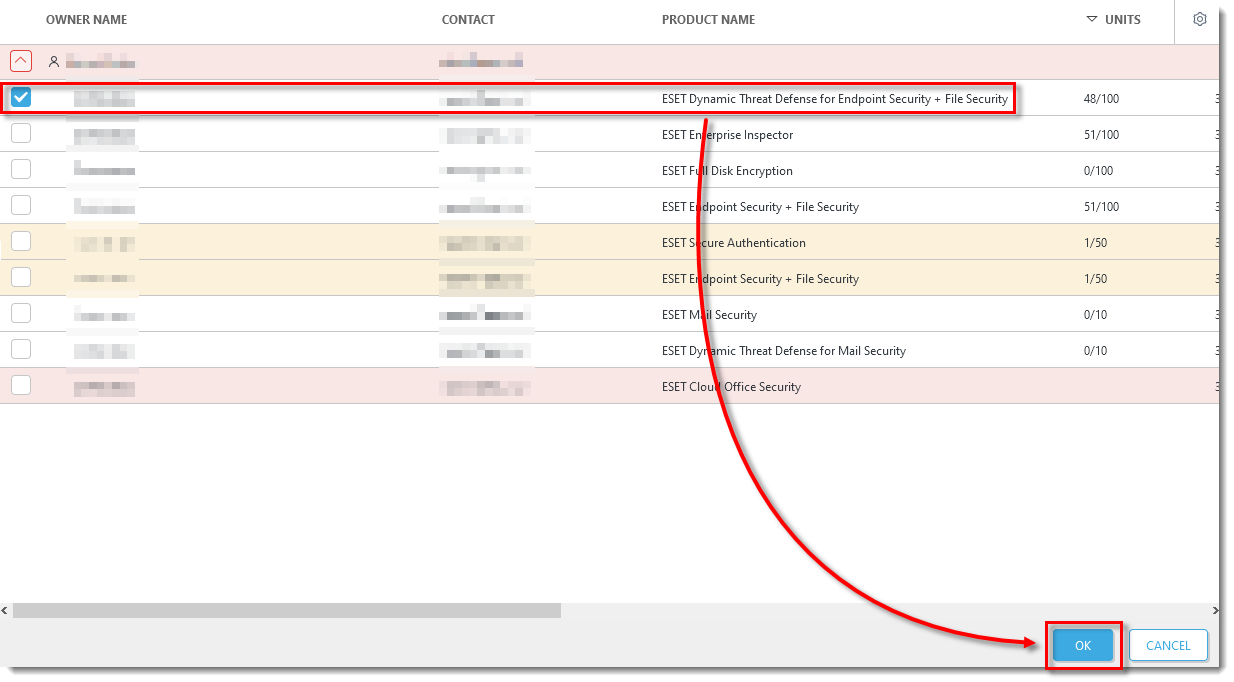
Task: Check the ESET Enterprise Inspector license
Action: [21, 133]
